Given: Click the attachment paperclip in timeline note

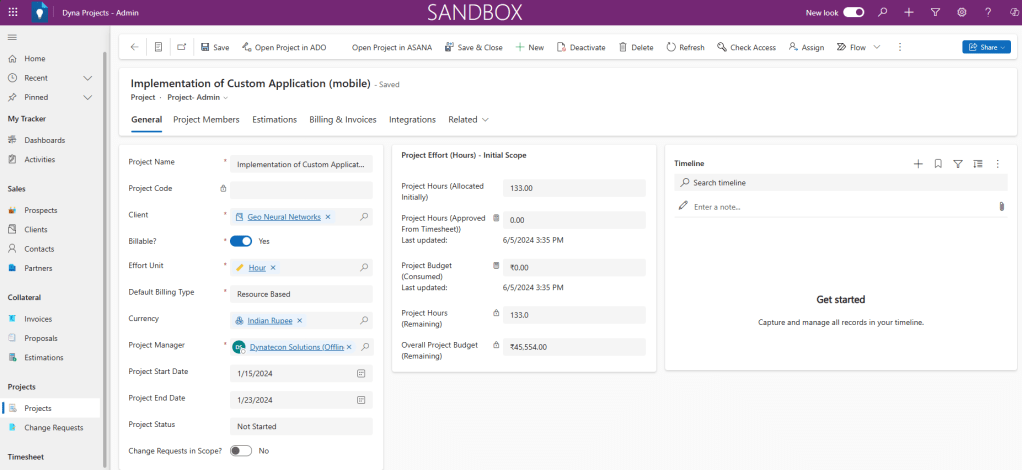Looking at the screenshot, I should pyautogui.click(x=1001, y=207).
